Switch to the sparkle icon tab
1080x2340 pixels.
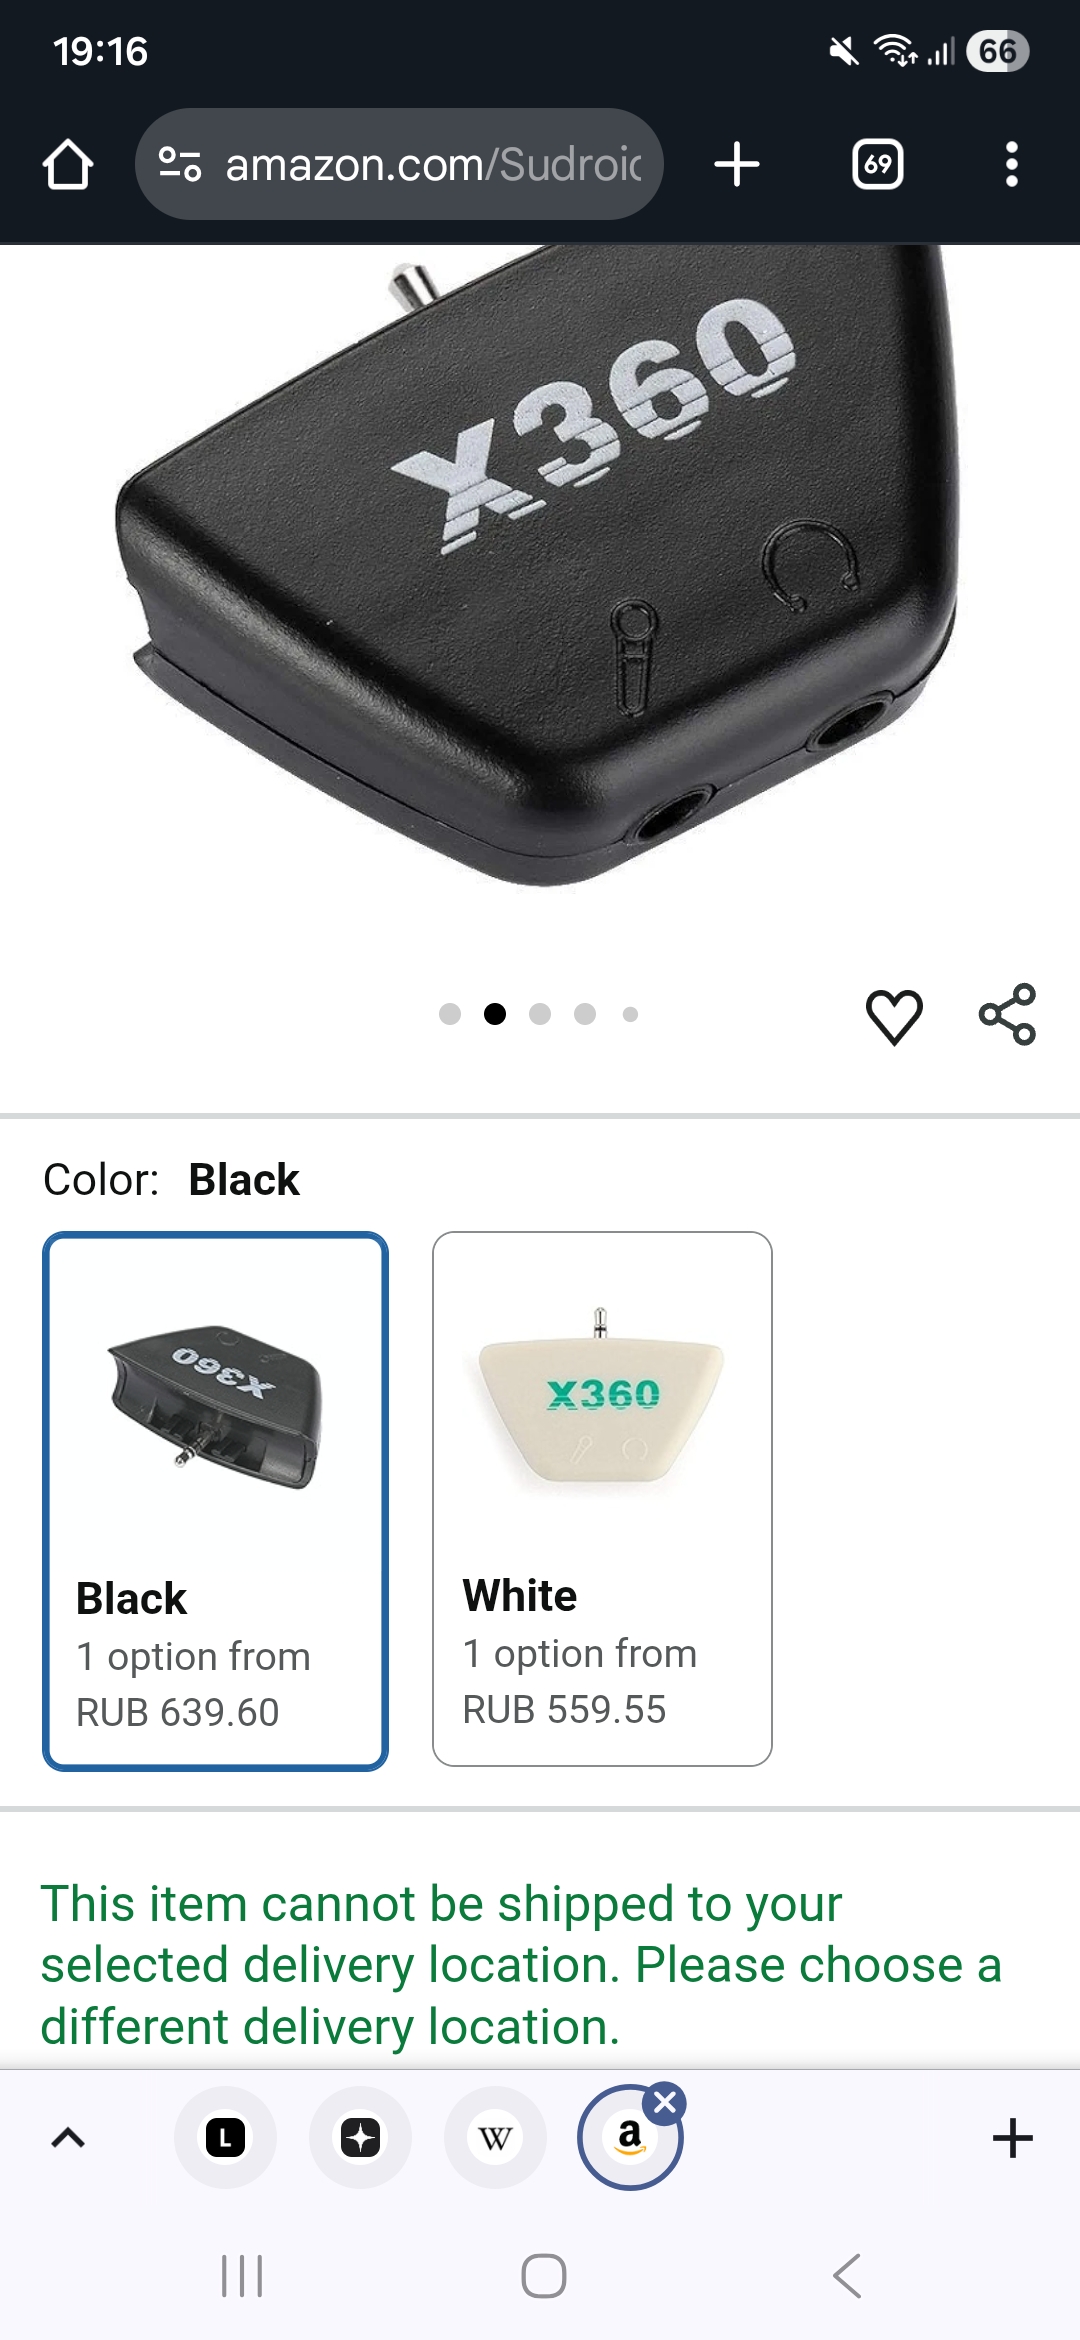[360, 2138]
